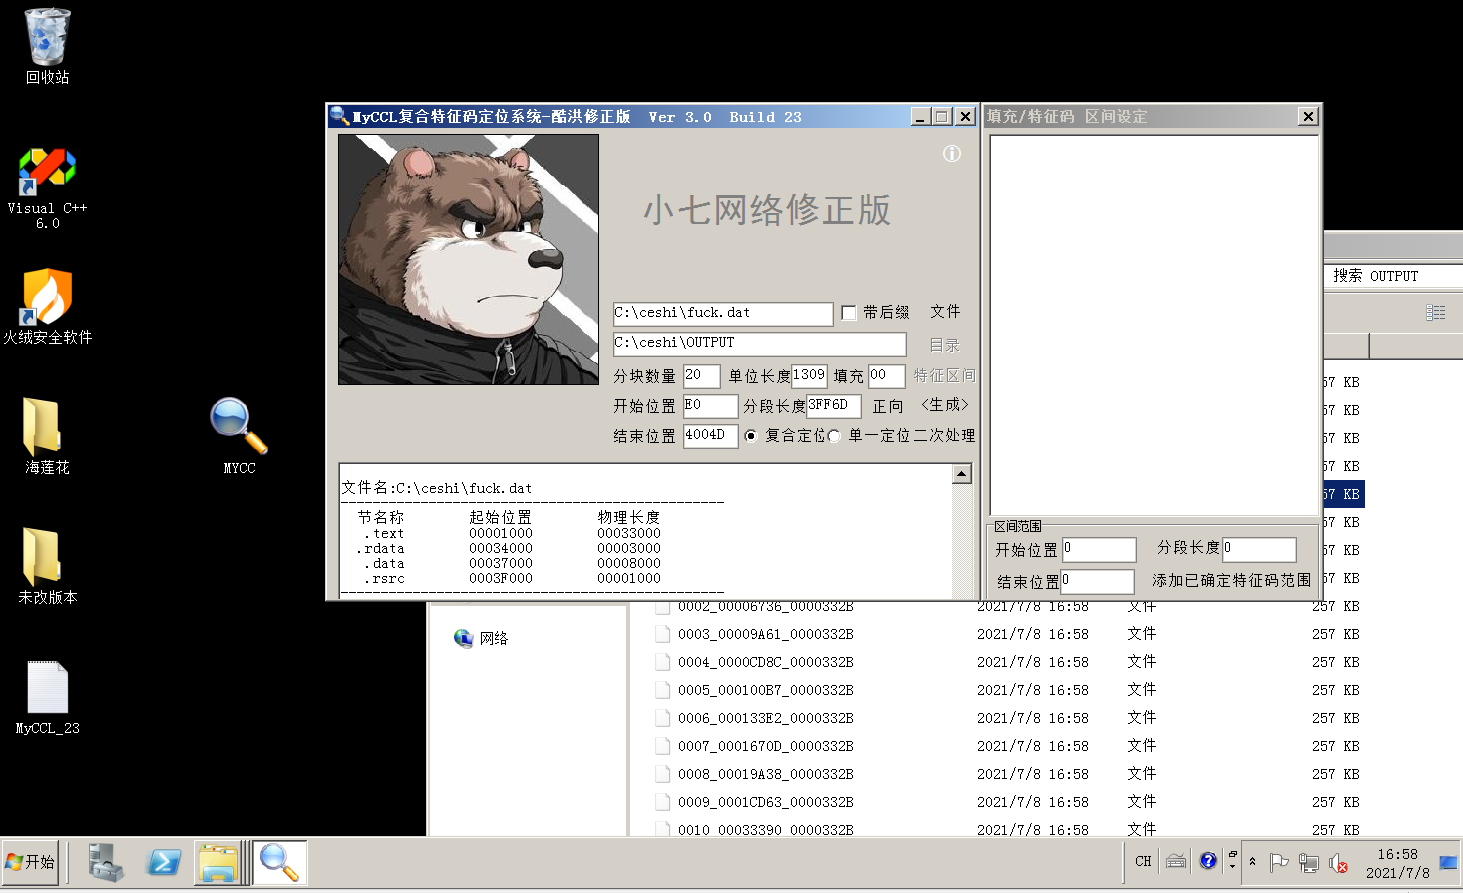The image size is (1463, 893).
Task: Open Server Manager from the taskbar
Action: (x=105, y=862)
